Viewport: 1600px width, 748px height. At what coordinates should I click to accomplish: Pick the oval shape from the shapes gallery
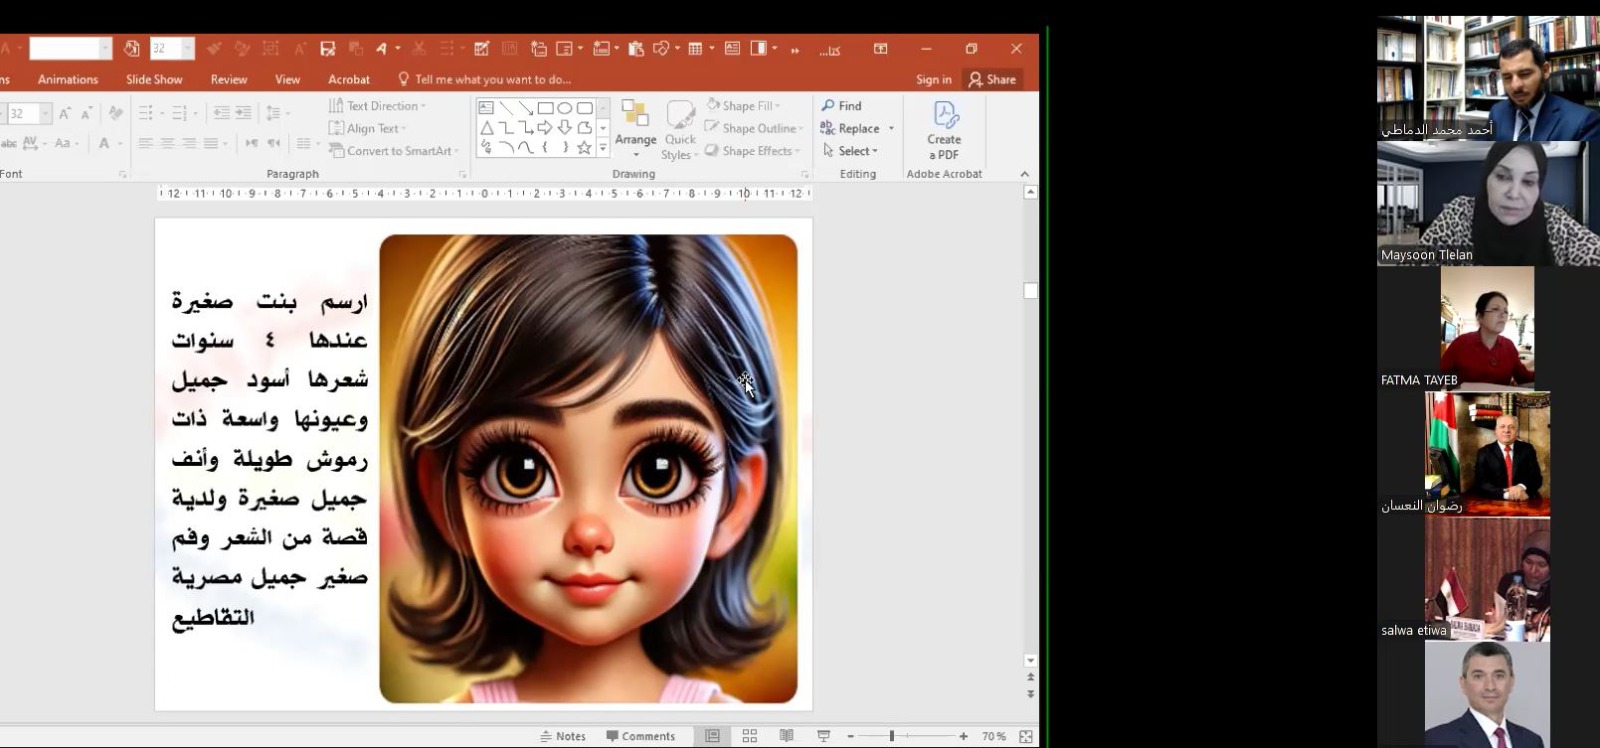point(565,108)
